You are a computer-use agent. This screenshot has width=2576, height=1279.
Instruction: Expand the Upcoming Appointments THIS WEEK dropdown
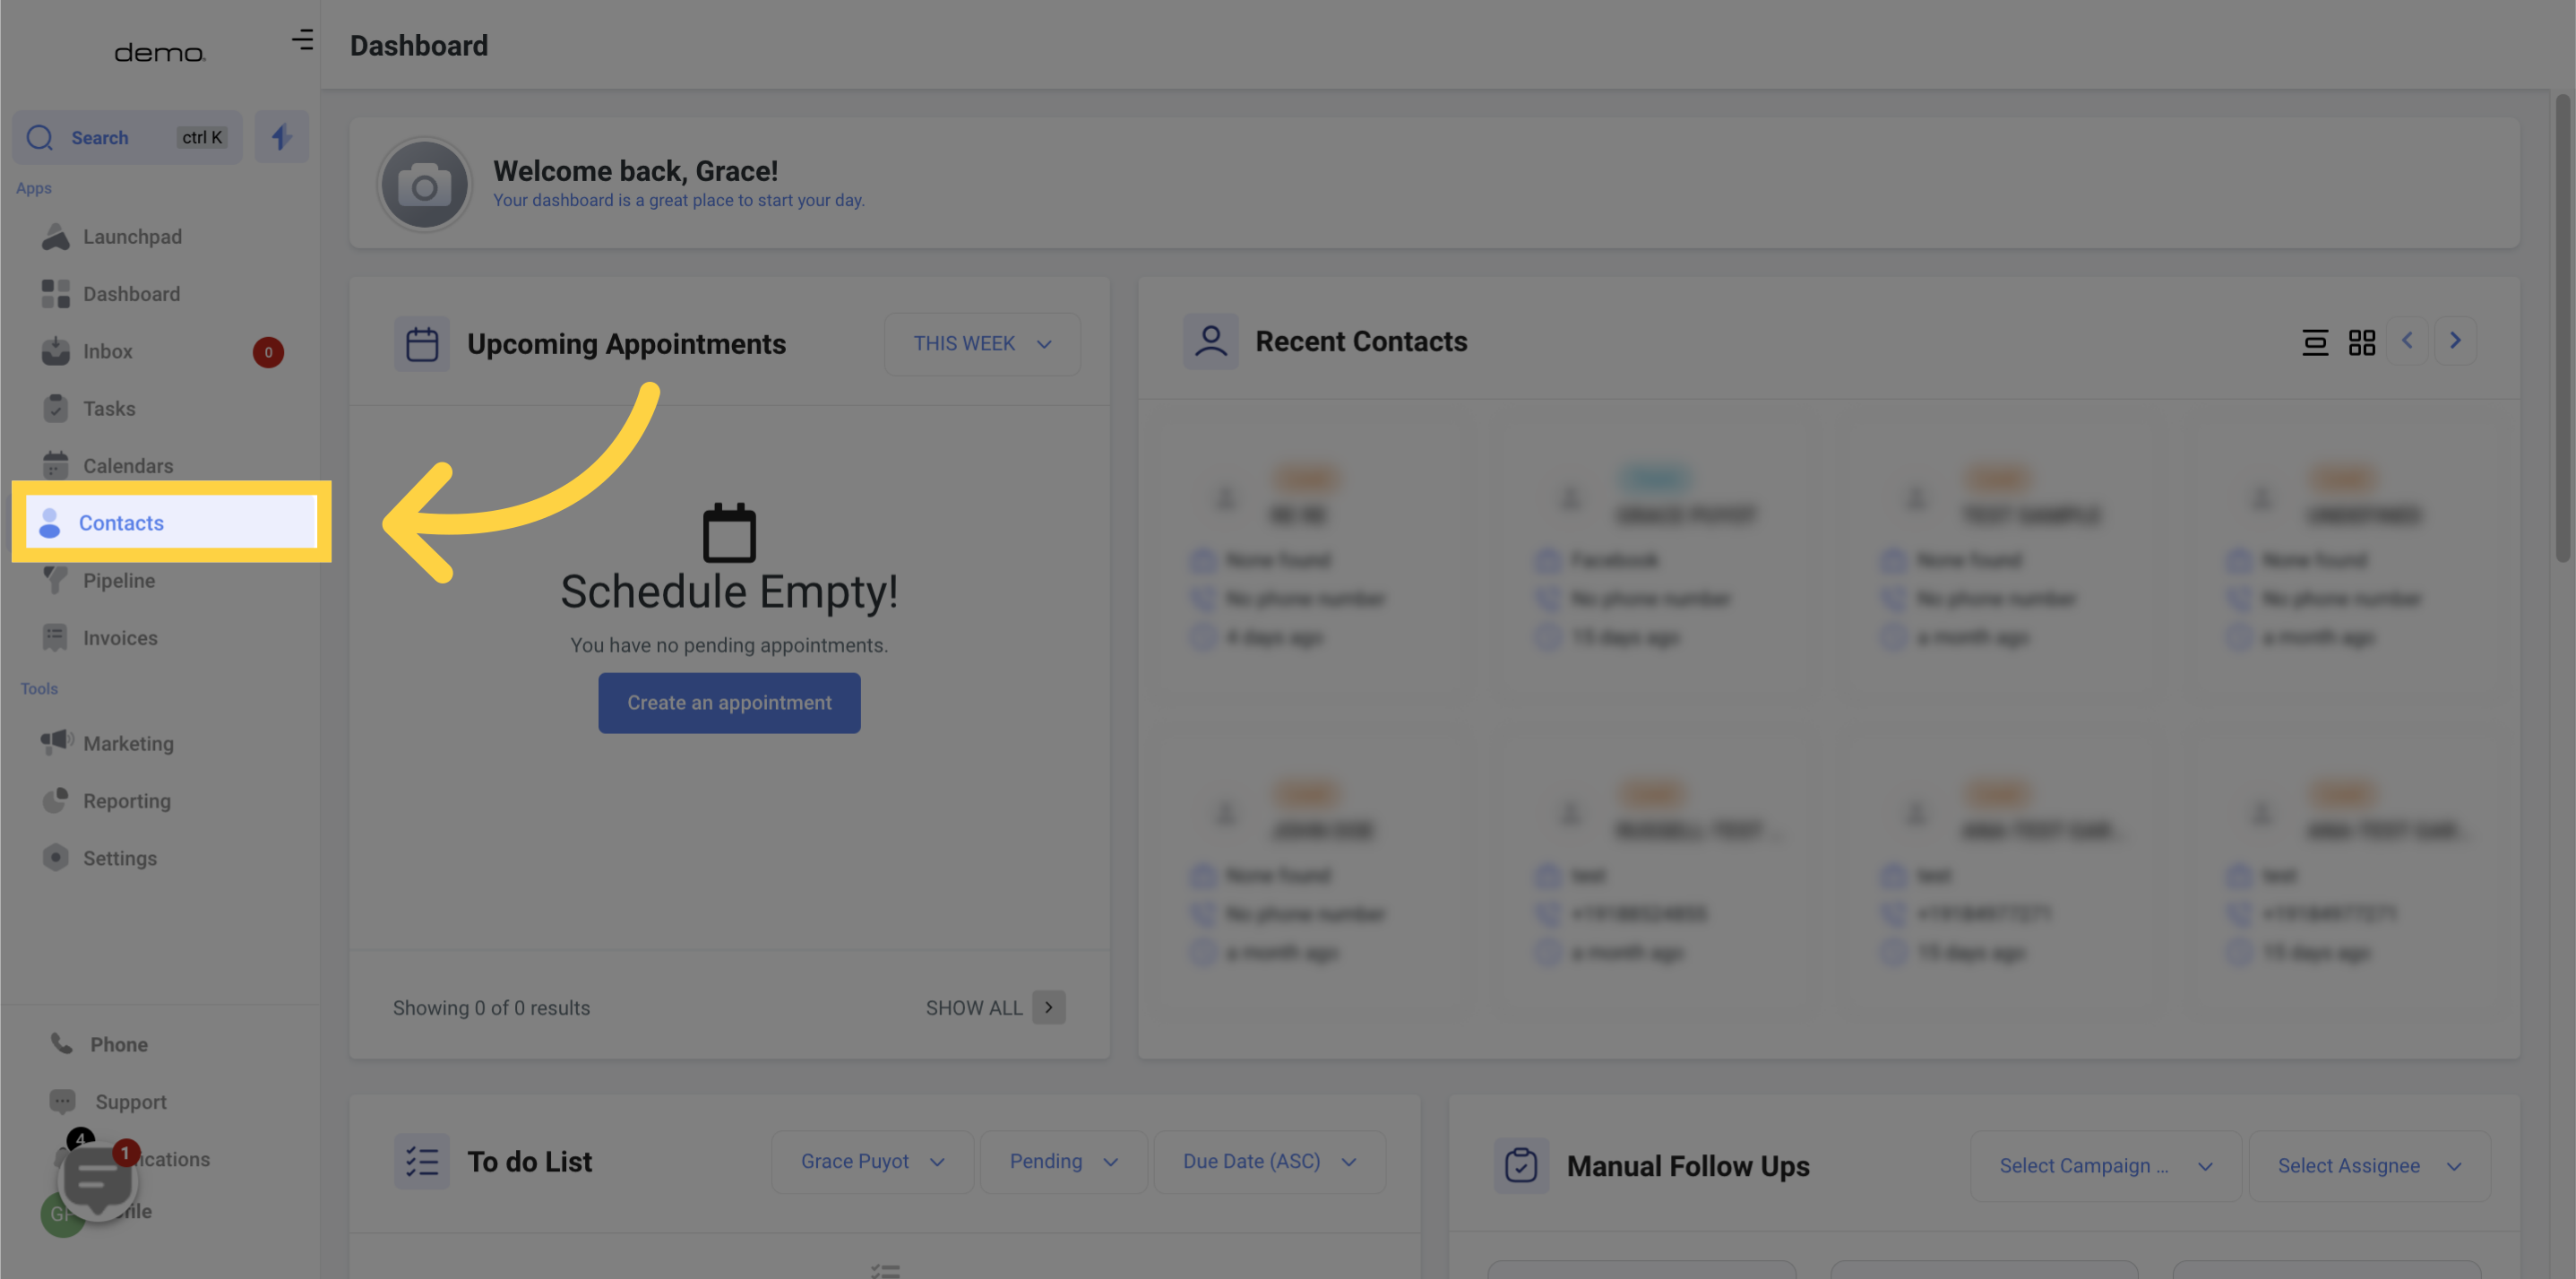coord(982,343)
